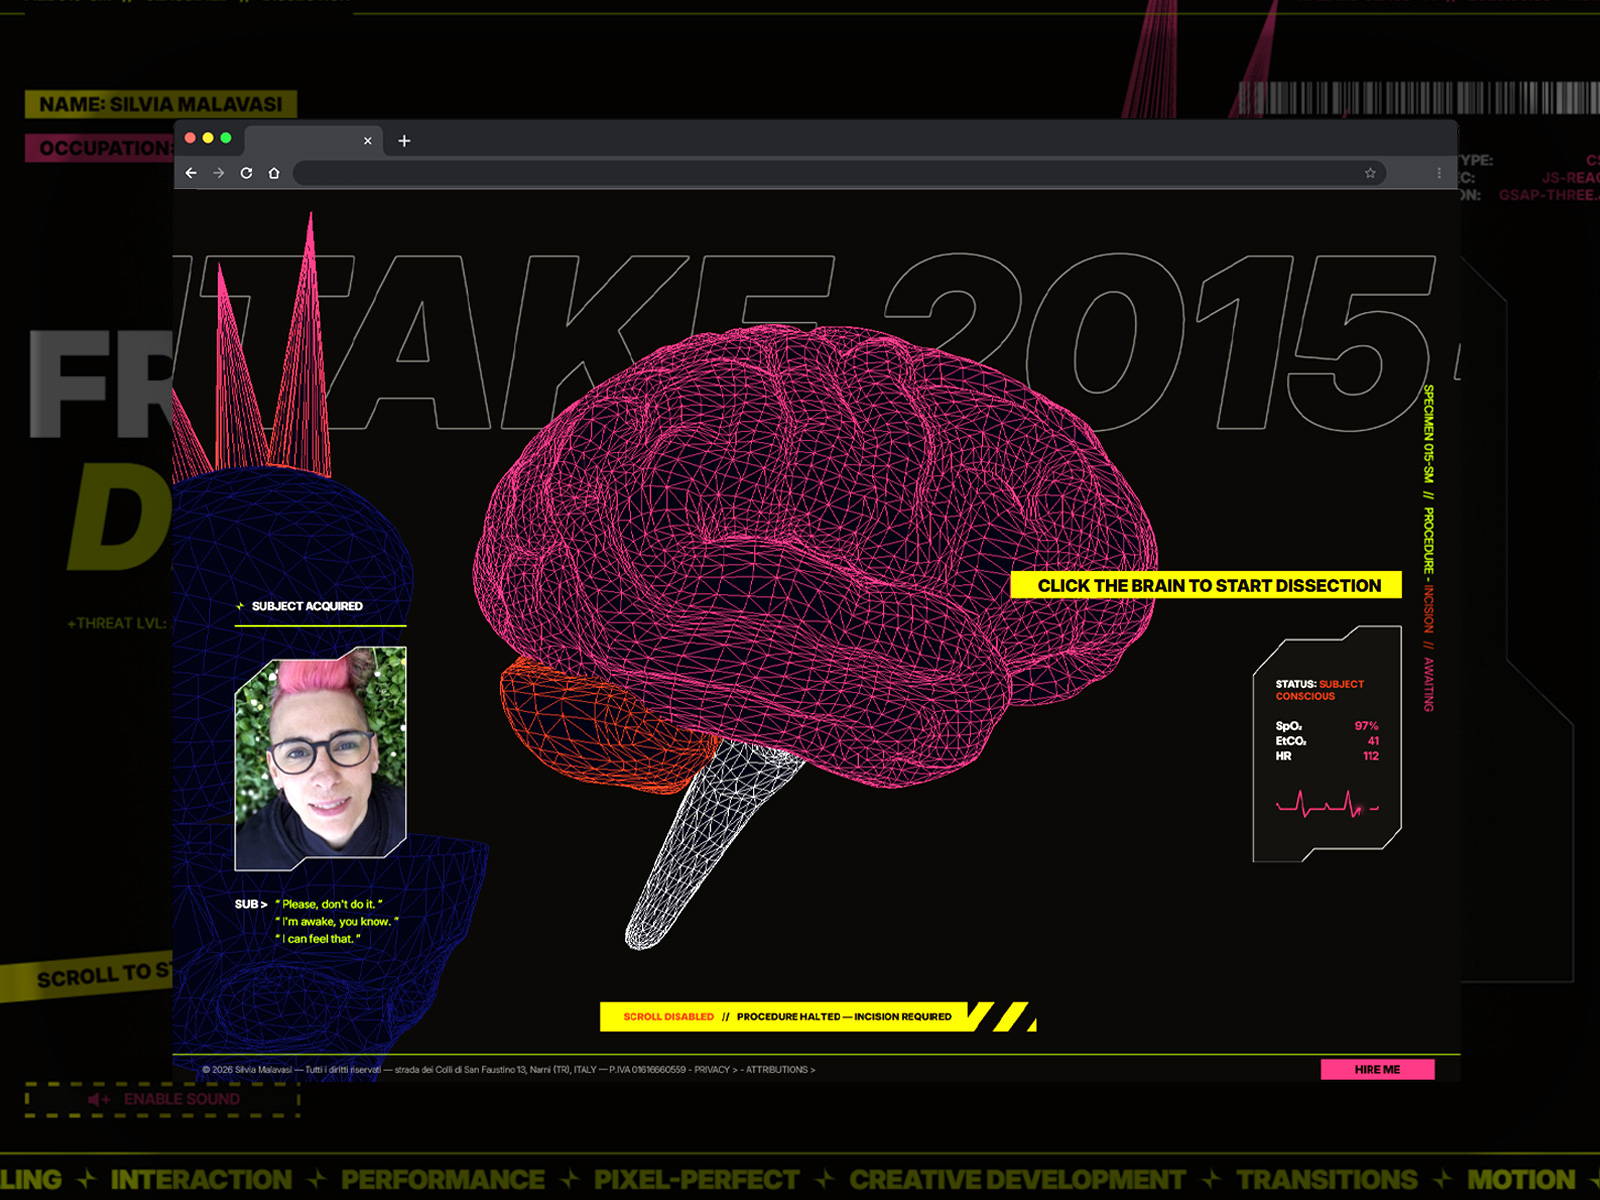Click the browser back arrow
Viewport: 1600px width, 1200px height.
191,173
